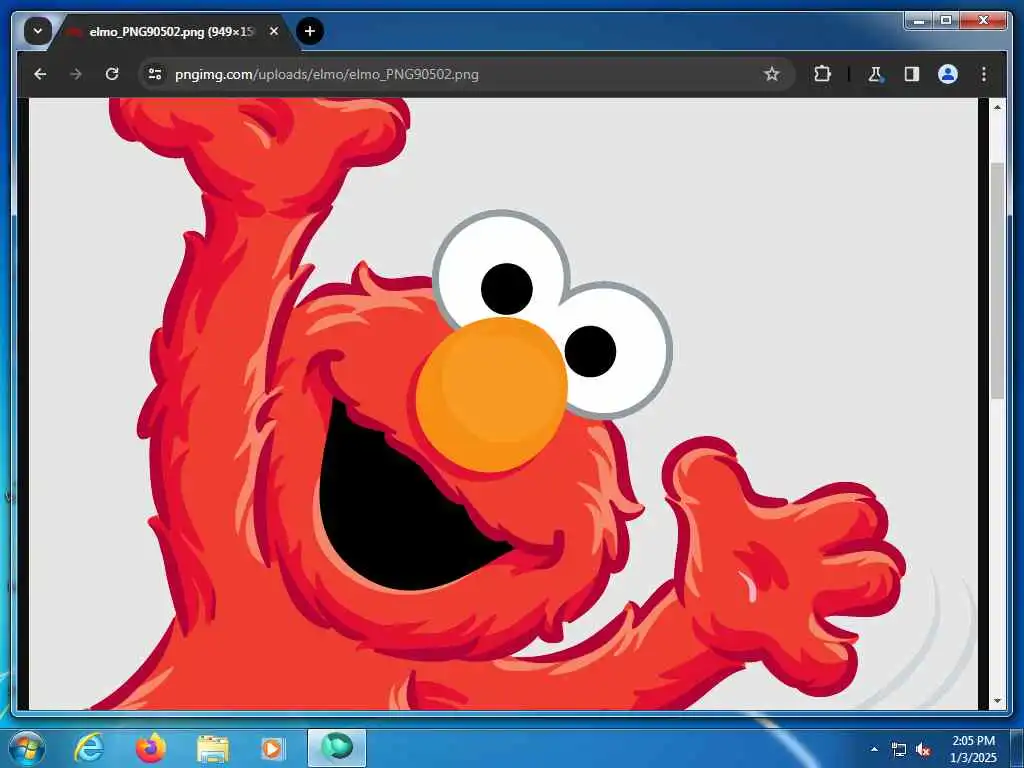The image size is (1024, 768).
Task: Toggle the browser side panel
Action: tap(912, 74)
